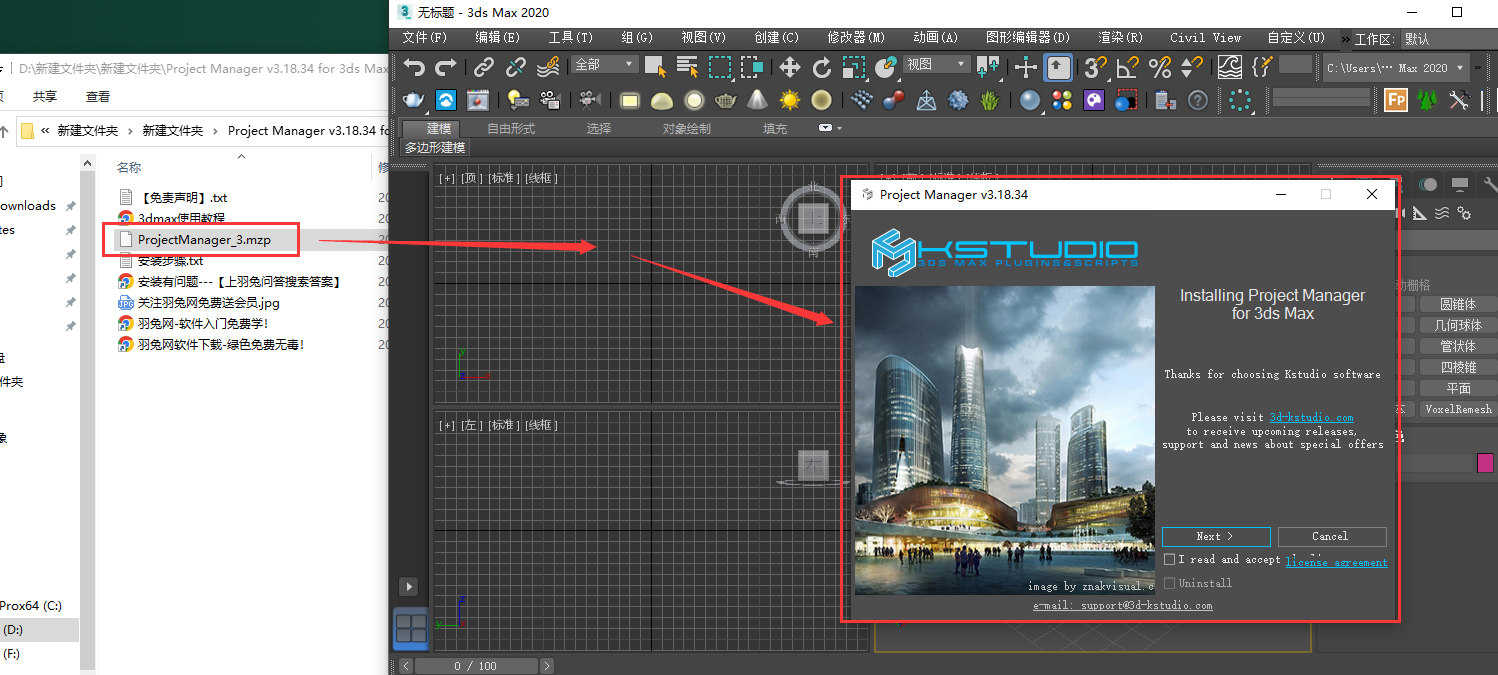Click the yellow sun light icon
Viewport: 1498px width, 675px height.
pyautogui.click(x=790, y=100)
